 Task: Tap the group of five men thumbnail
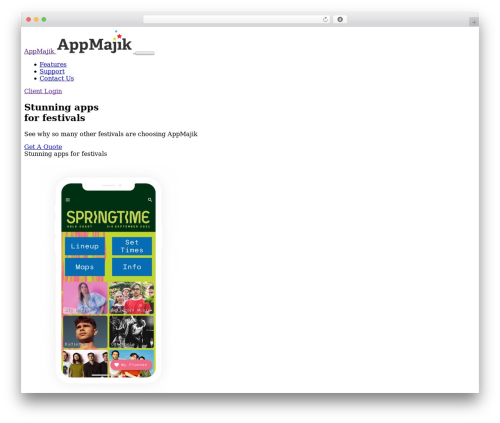pyautogui.click(x=85, y=363)
